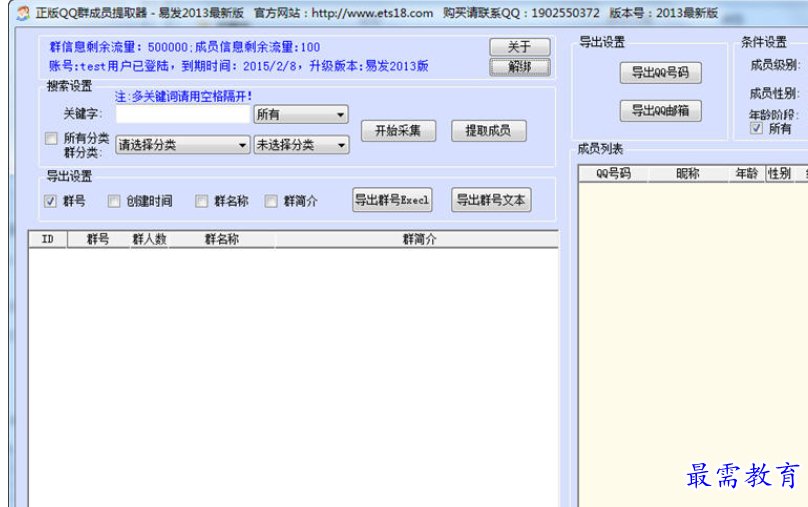Start collecting with 开始采集 button
Viewport: 808px width, 507px height.
tap(398, 131)
